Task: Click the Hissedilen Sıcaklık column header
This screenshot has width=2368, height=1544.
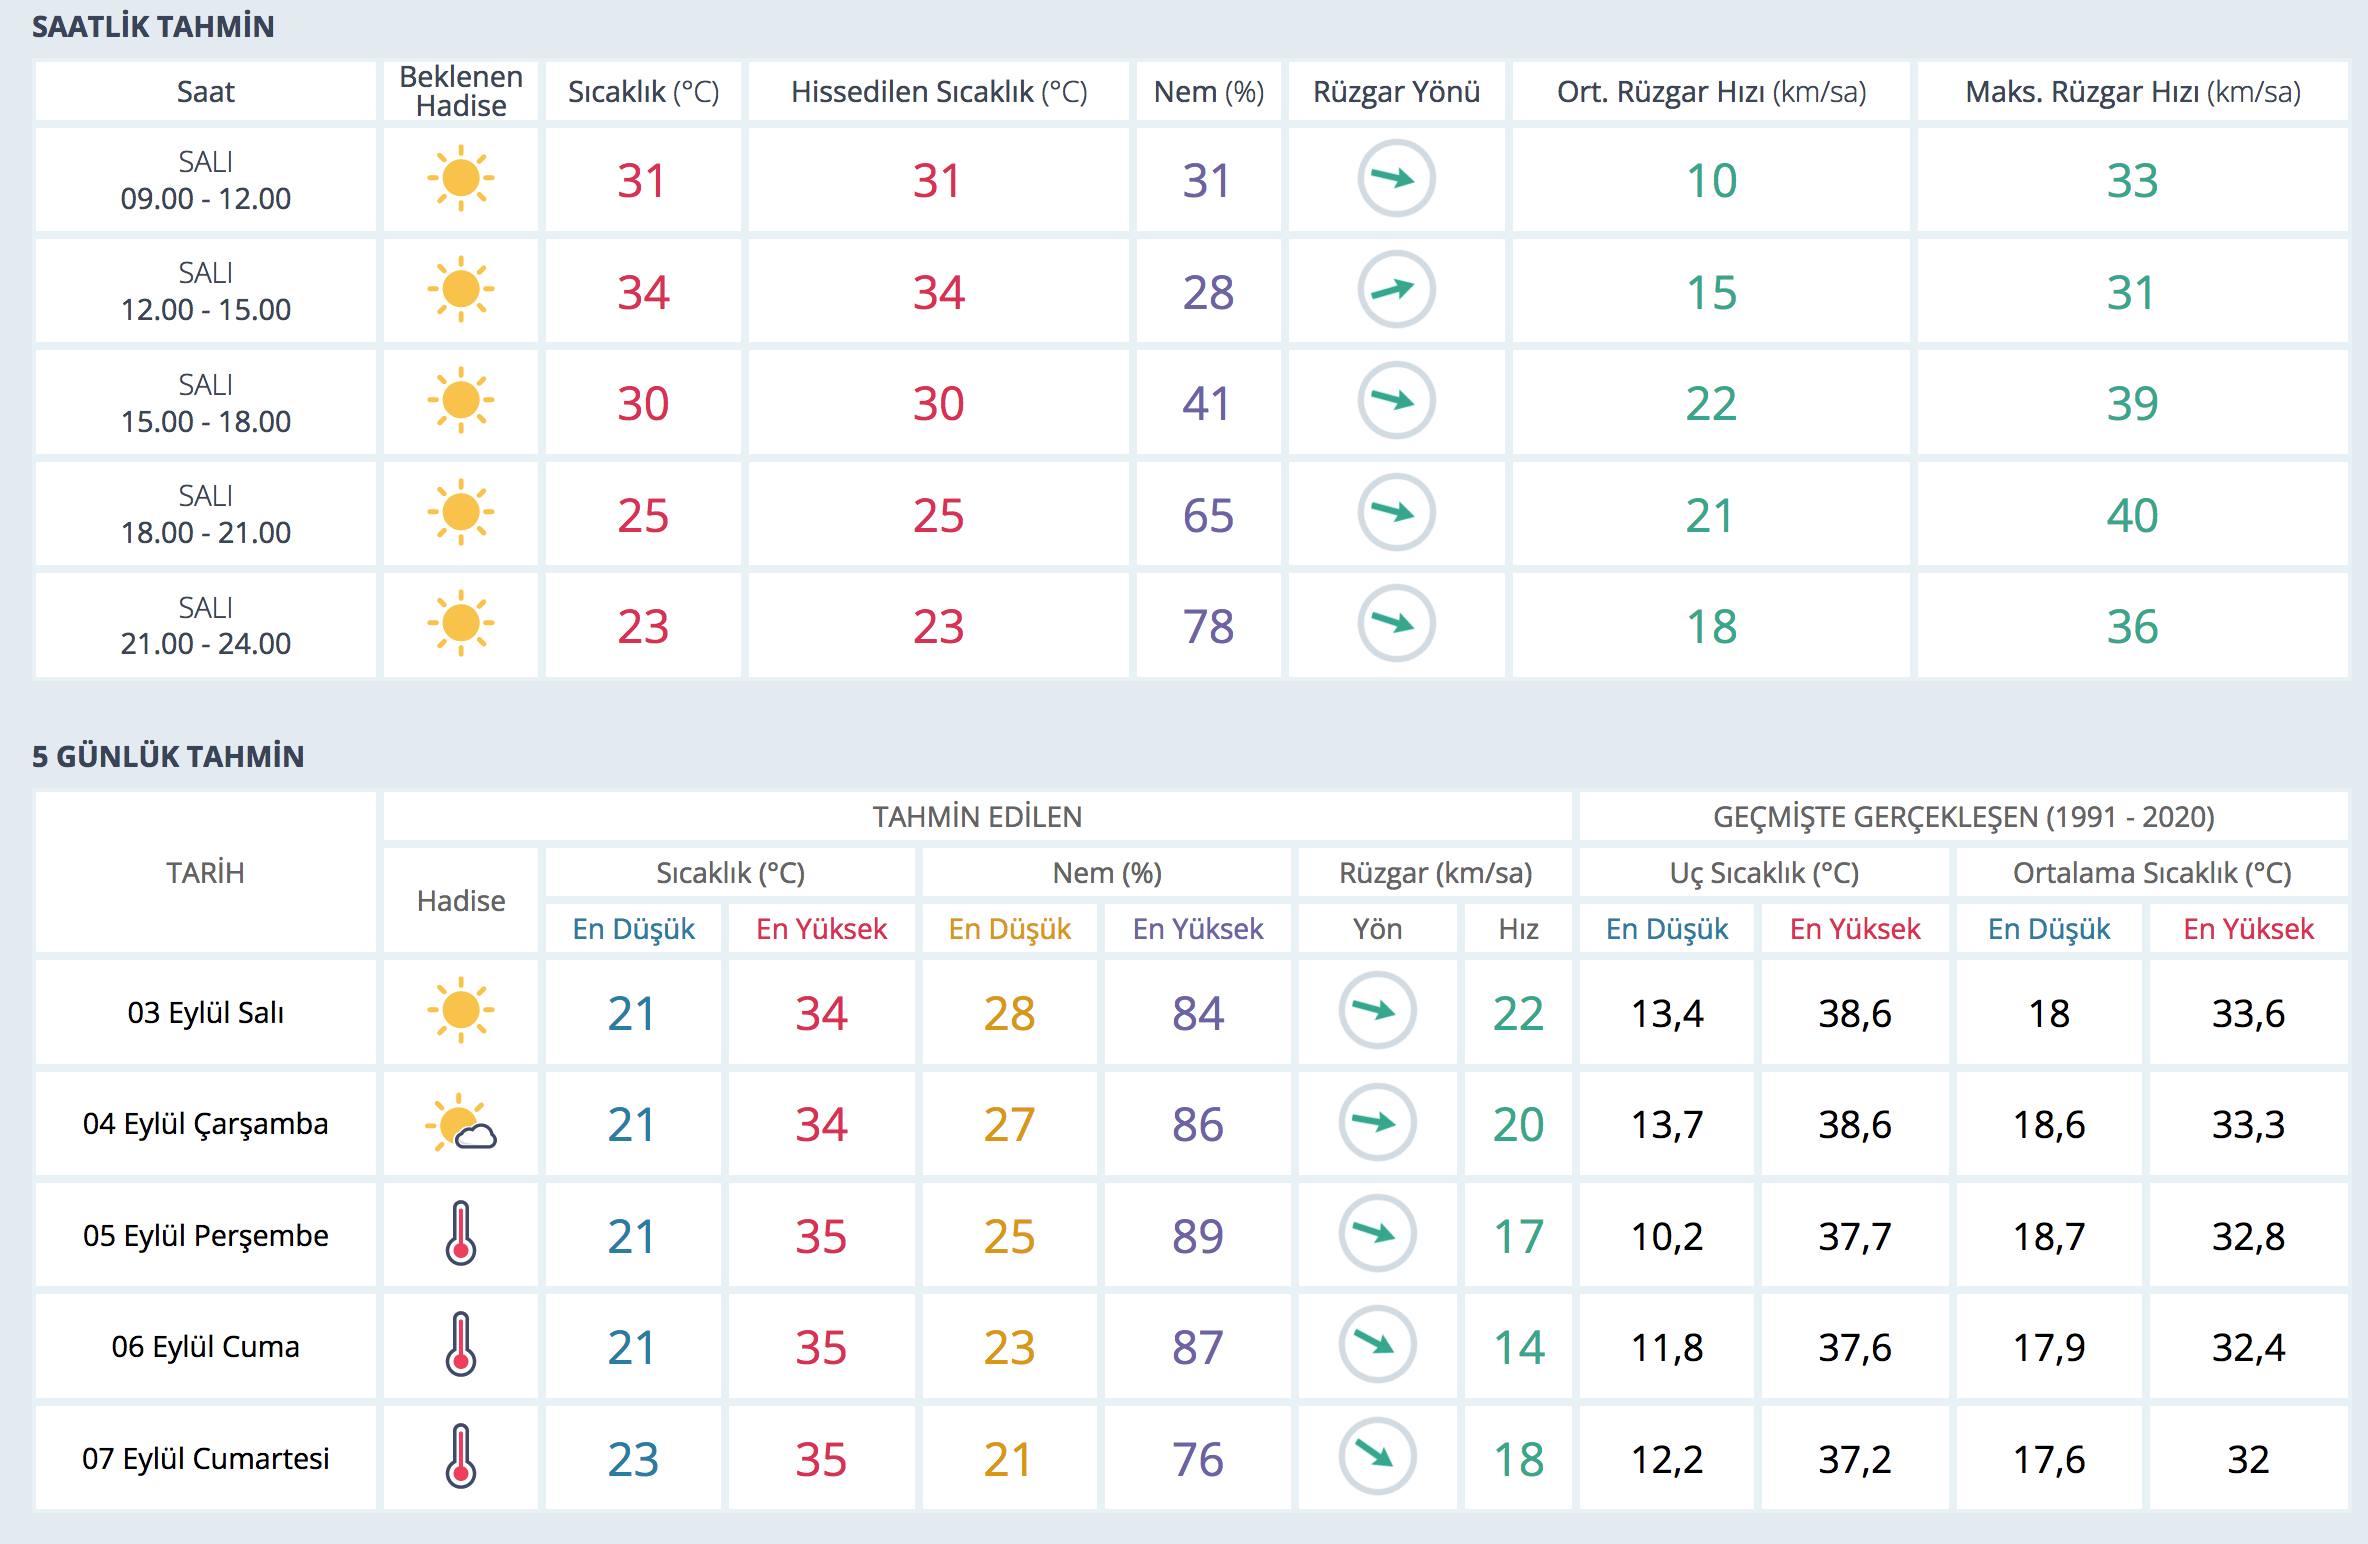Action: 938,92
